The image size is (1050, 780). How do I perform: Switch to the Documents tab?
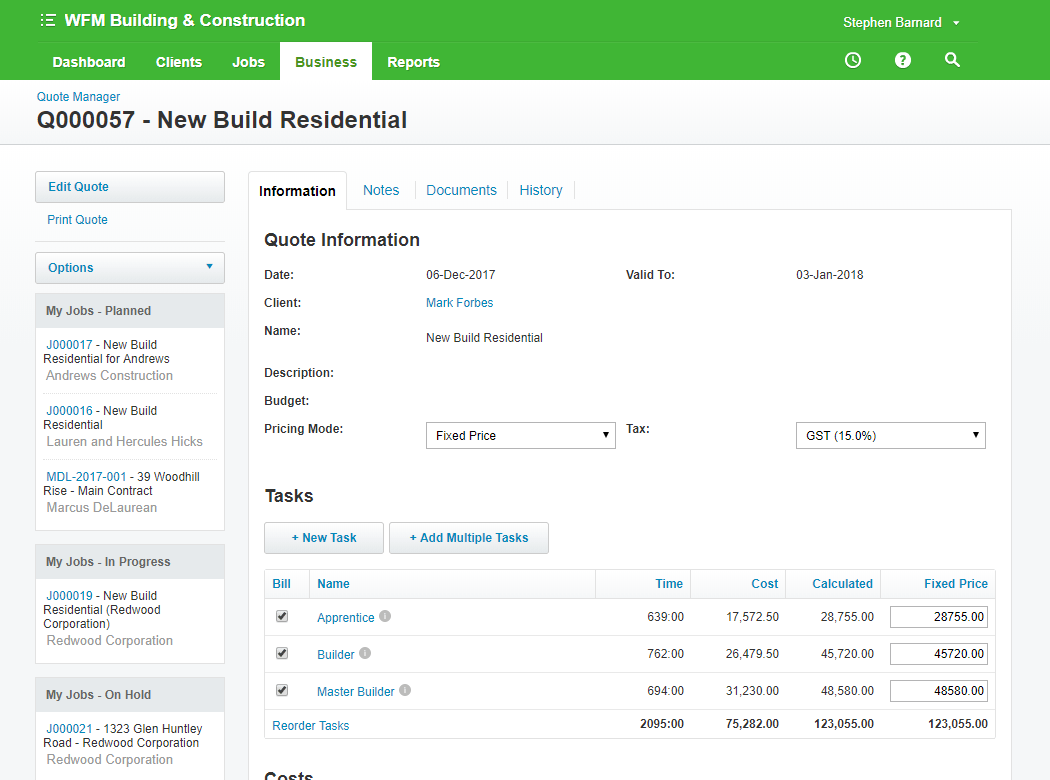461,190
